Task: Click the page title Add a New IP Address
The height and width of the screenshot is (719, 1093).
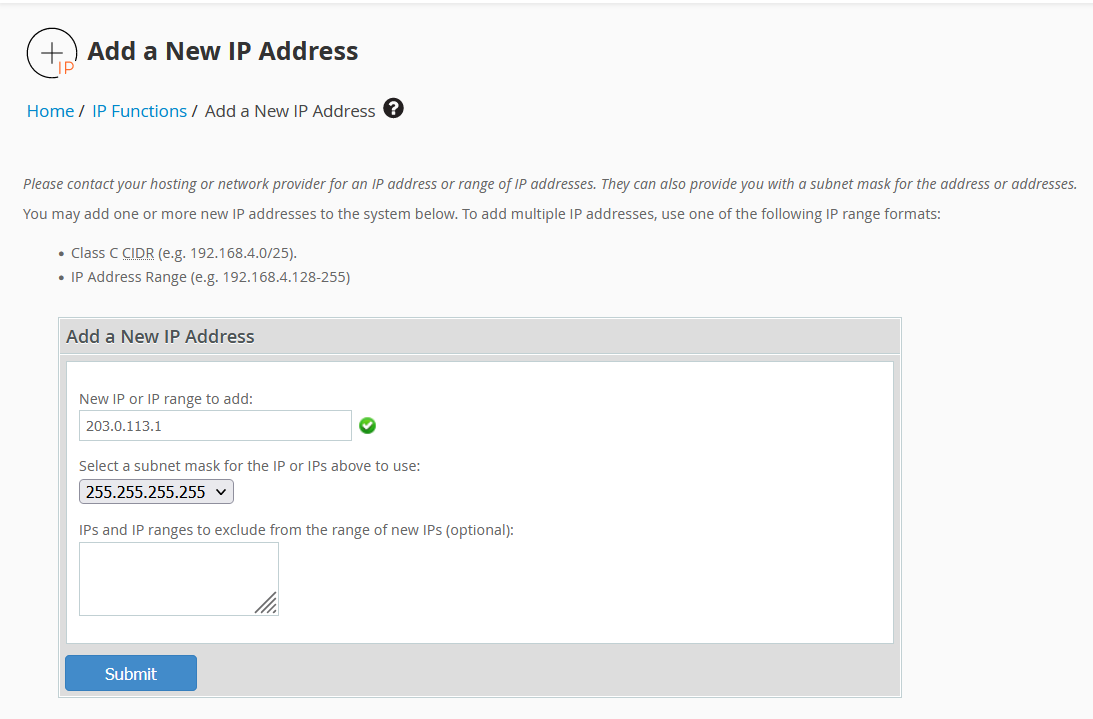Action: point(222,50)
